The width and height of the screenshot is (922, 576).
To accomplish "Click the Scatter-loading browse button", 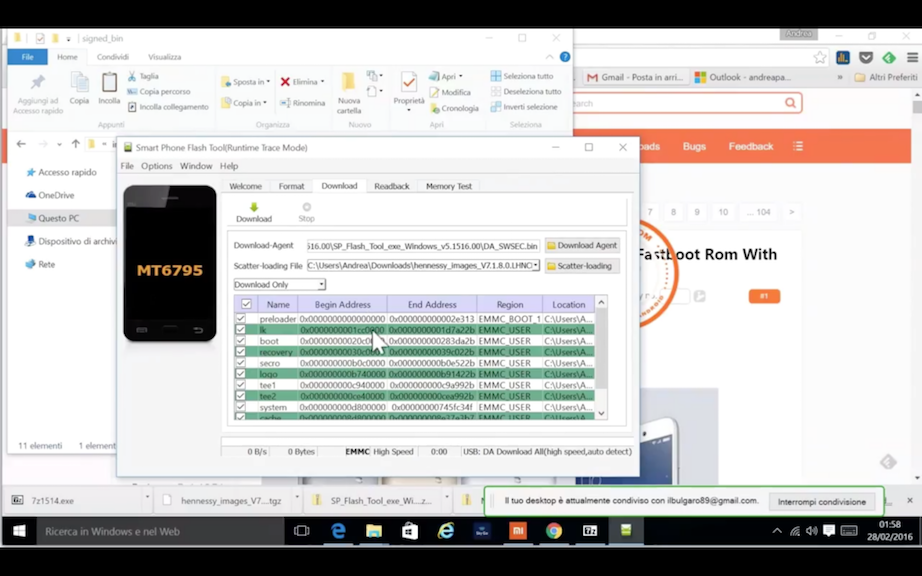I will 582,266.
